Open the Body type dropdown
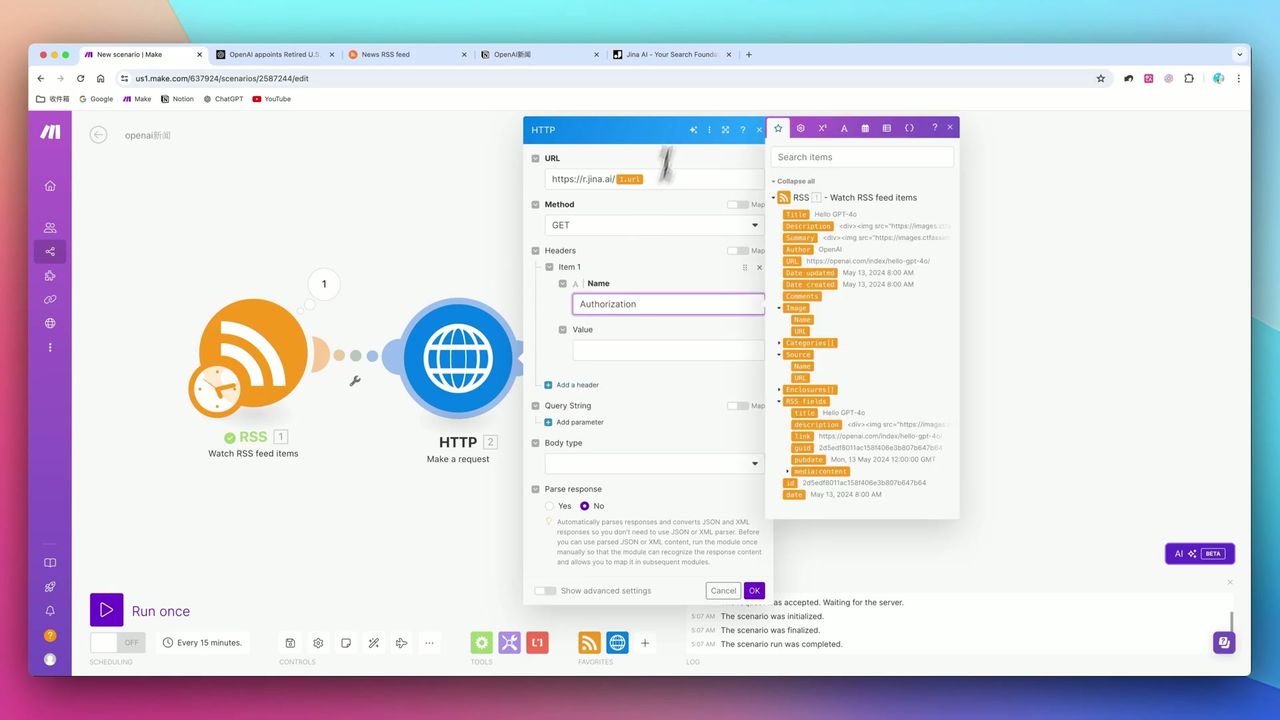The height and width of the screenshot is (720, 1280). [654, 464]
